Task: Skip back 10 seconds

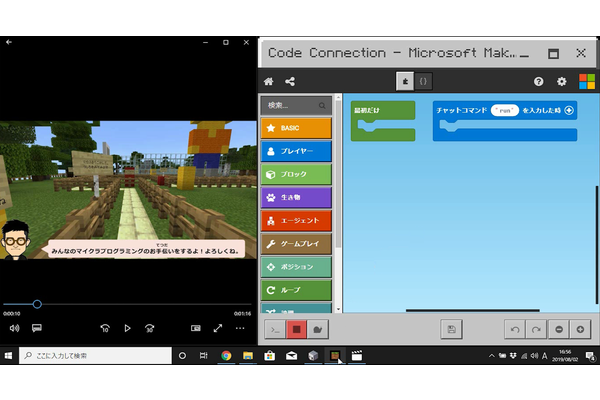Action: (105, 328)
